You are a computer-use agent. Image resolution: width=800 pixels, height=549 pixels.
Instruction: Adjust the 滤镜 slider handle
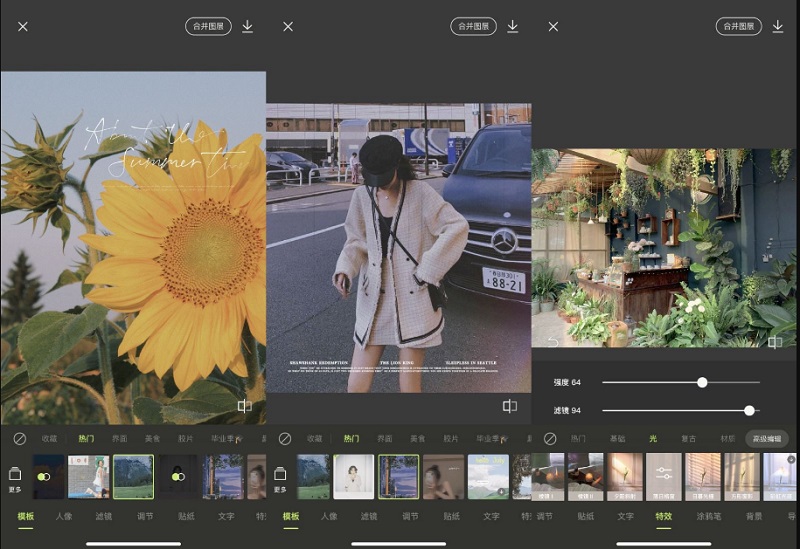coord(749,410)
